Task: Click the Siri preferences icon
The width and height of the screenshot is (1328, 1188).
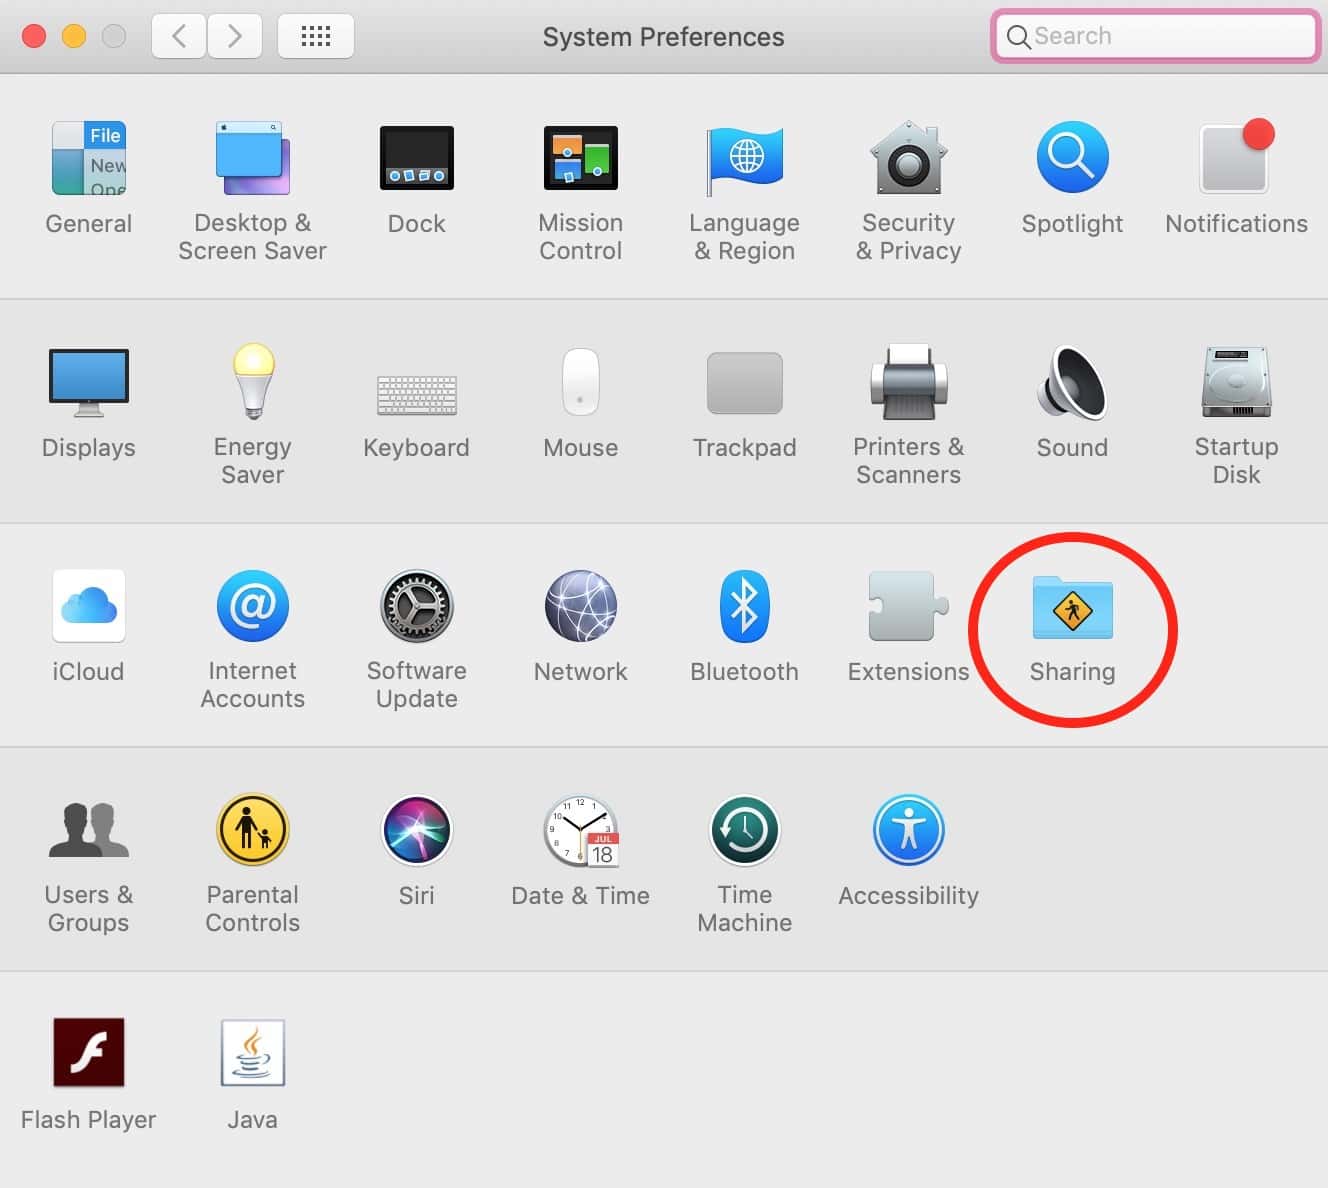Action: pos(416,831)
